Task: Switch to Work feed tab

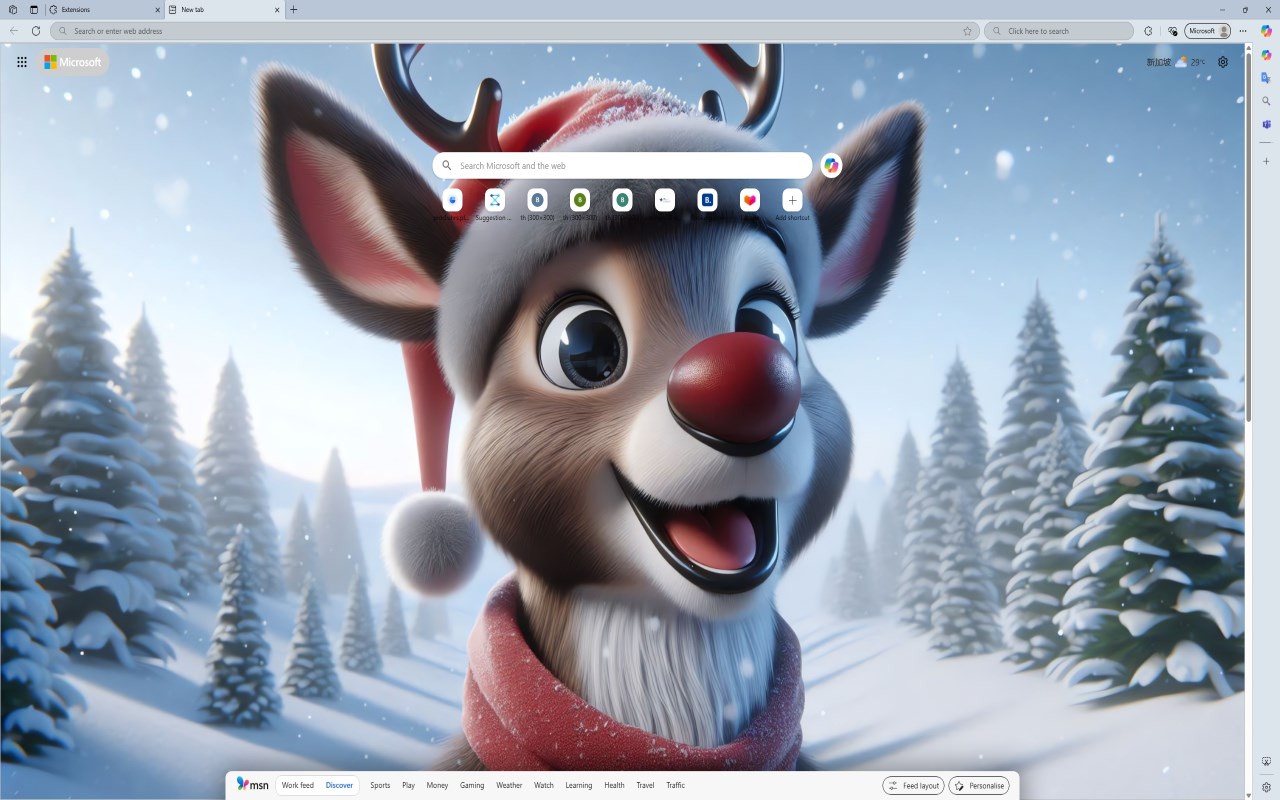Action: pyautogui.click(x=298, y=785)
